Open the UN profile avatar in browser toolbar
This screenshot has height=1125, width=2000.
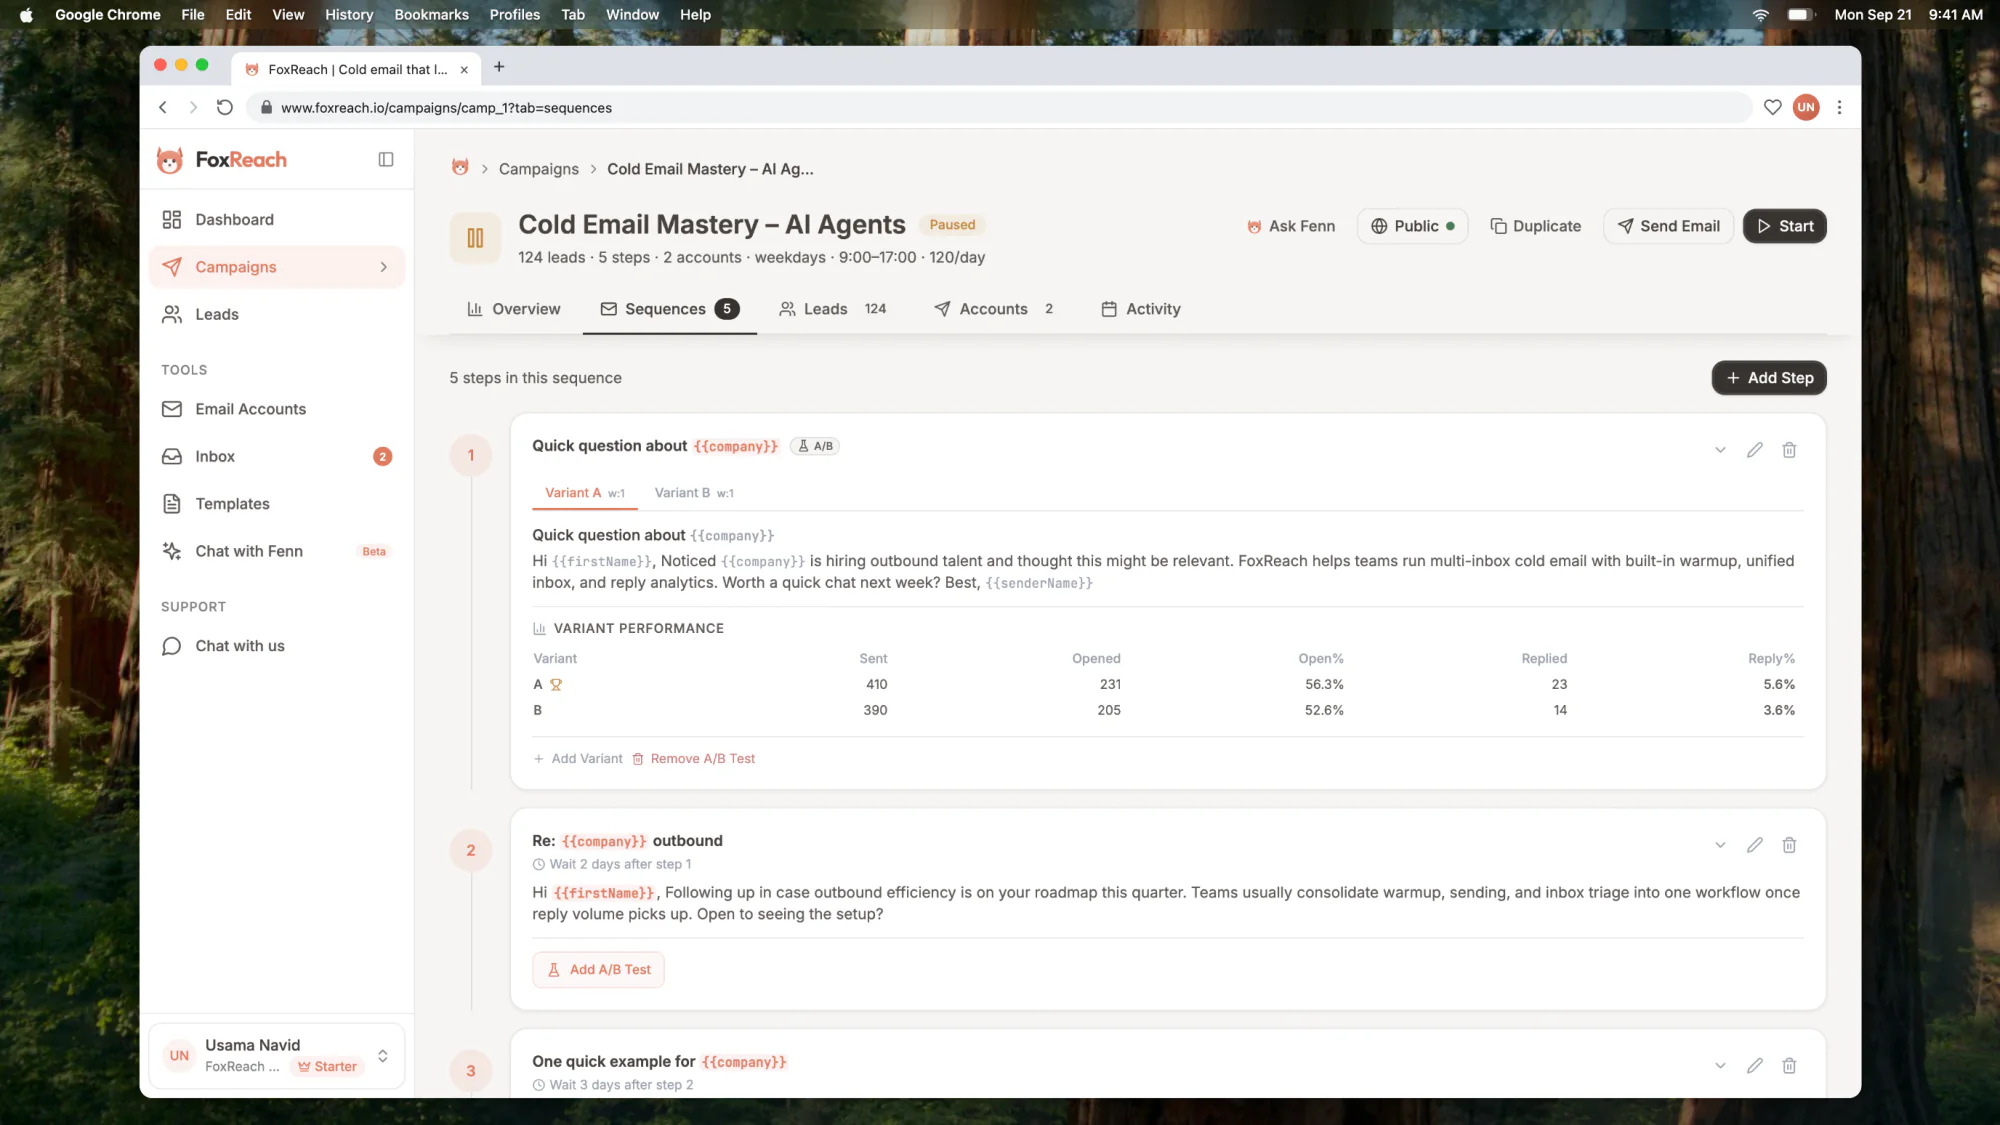pos(1806,107)
